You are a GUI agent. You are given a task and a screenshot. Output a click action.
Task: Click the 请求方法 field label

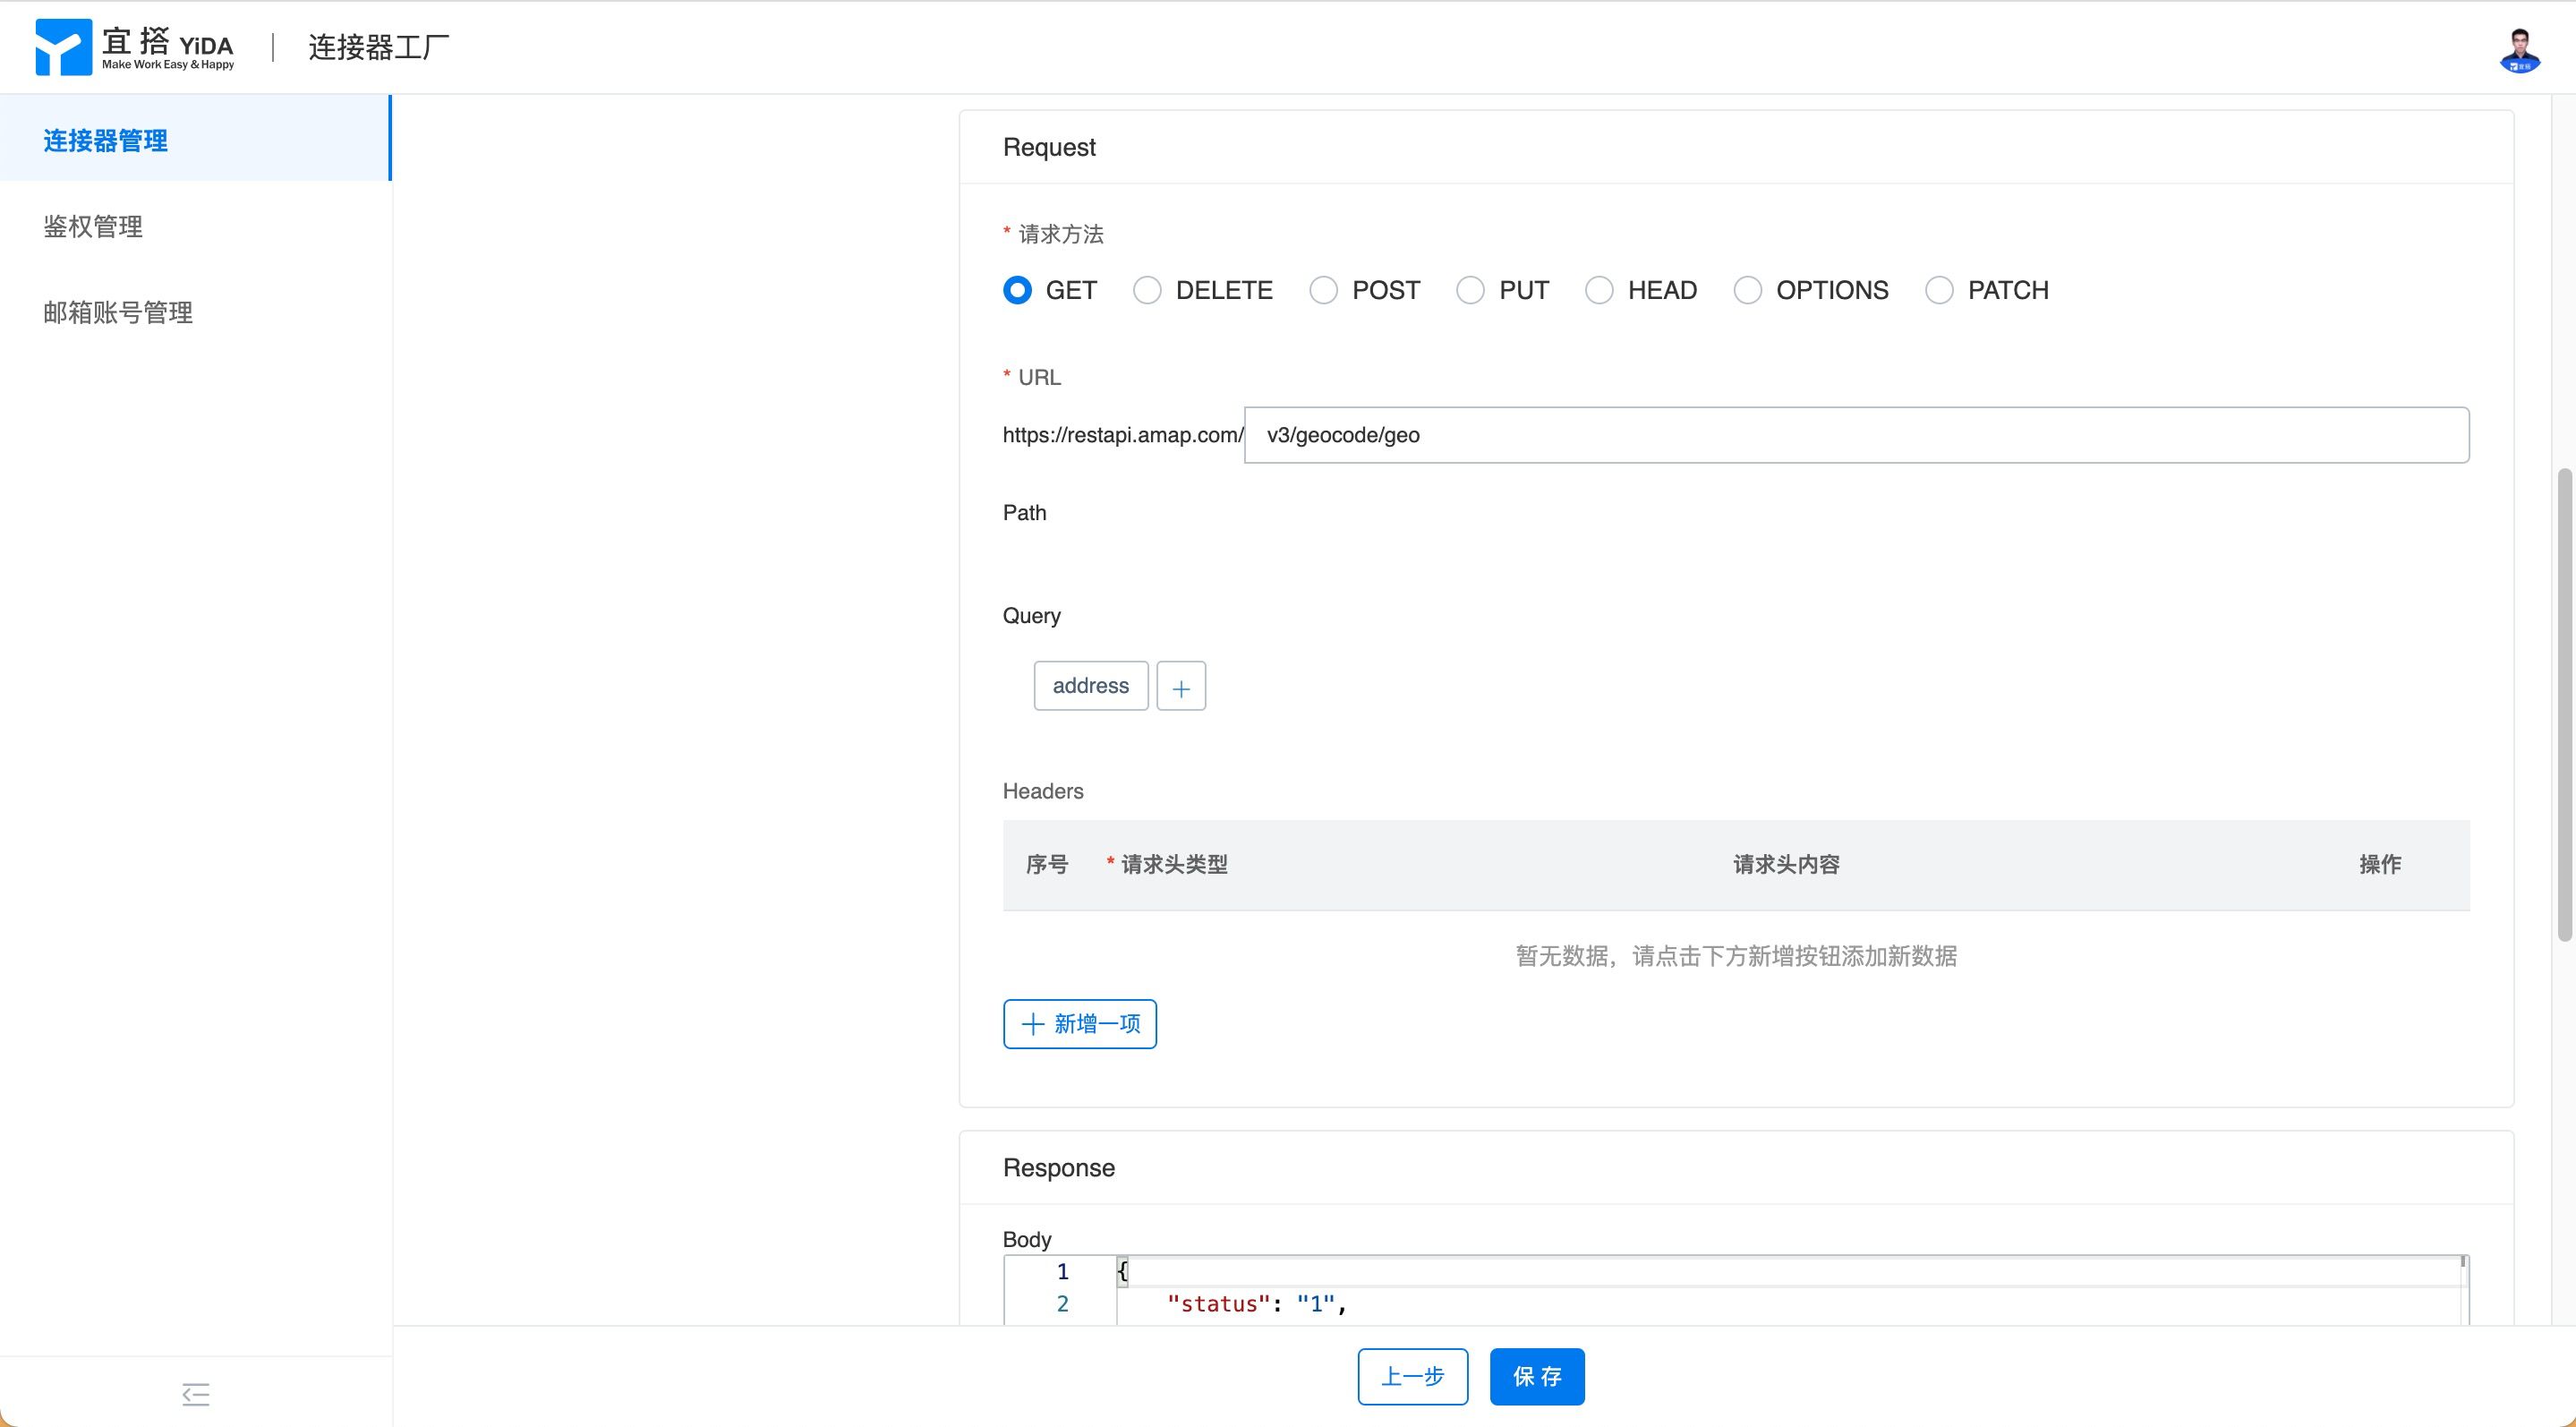click(x=1060, y=234)
